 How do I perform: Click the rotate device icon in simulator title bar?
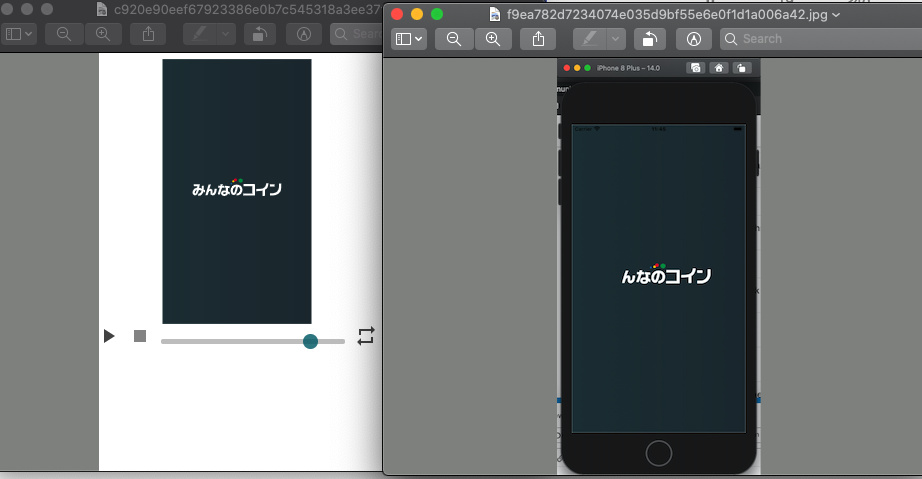pos(741,68)
